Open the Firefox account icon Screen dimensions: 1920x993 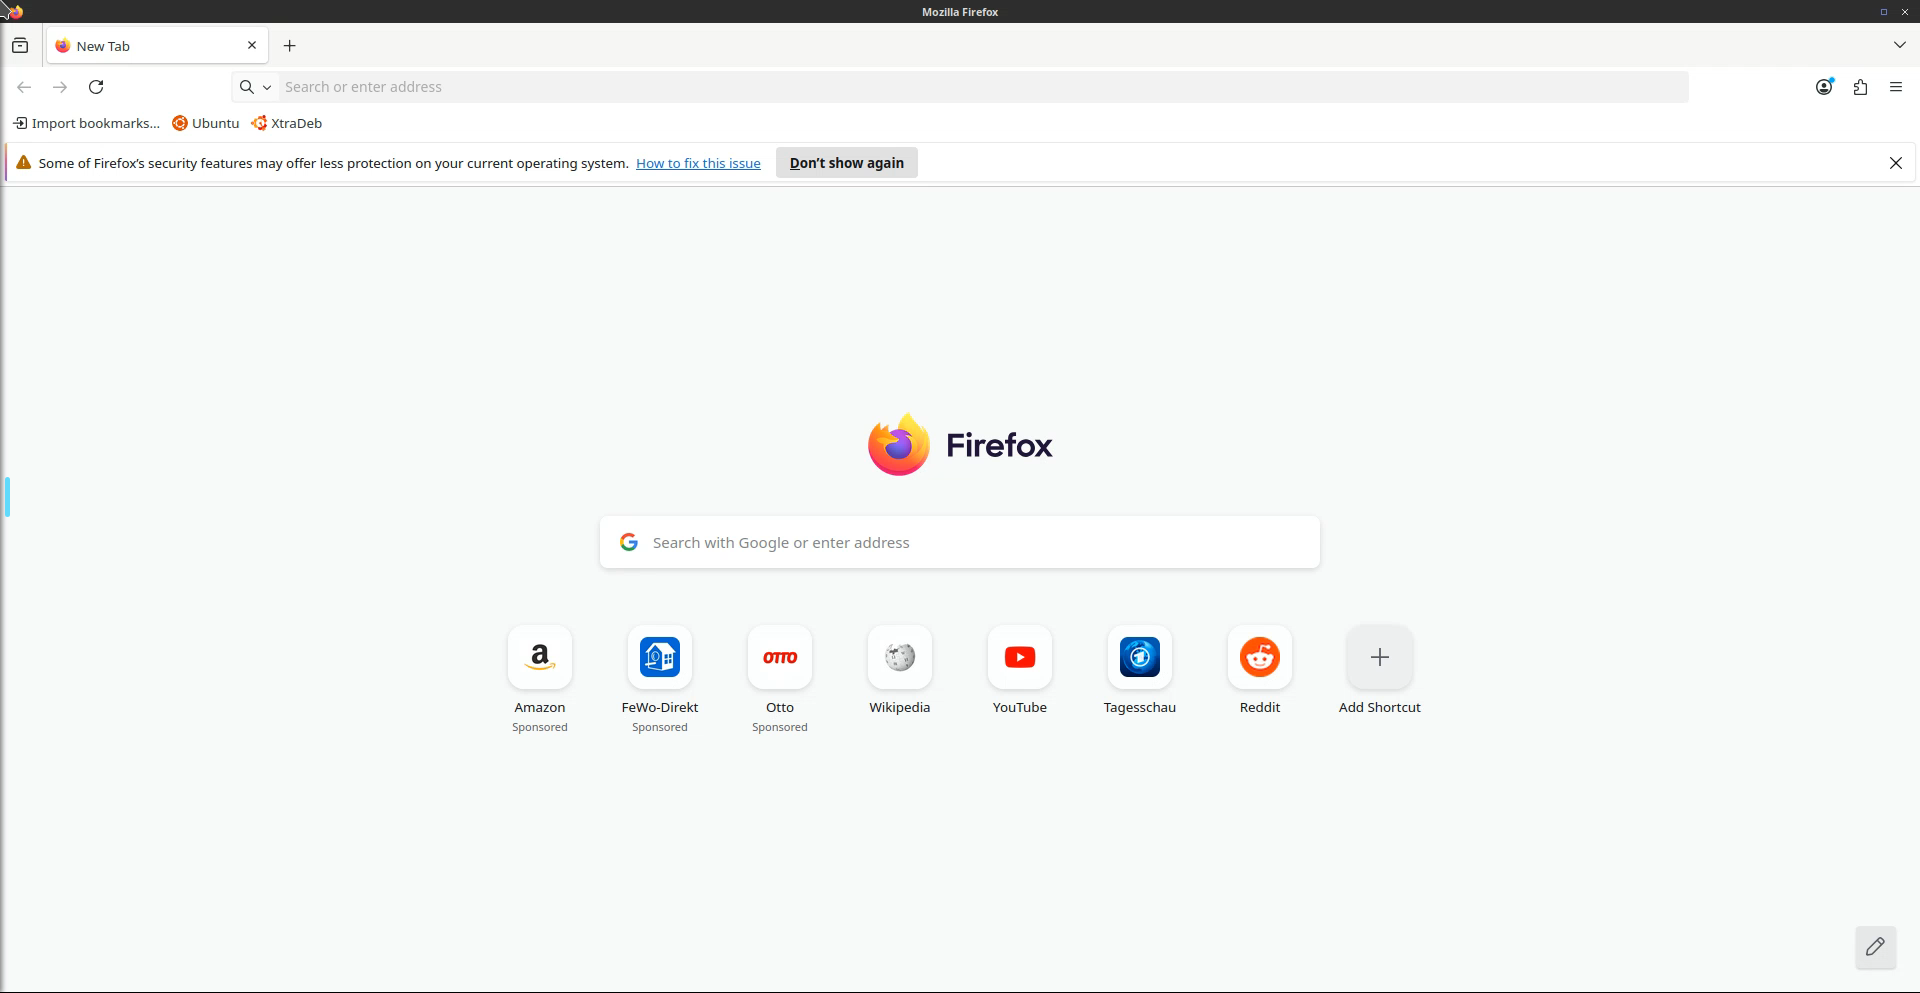click(x=1824, y=87)
